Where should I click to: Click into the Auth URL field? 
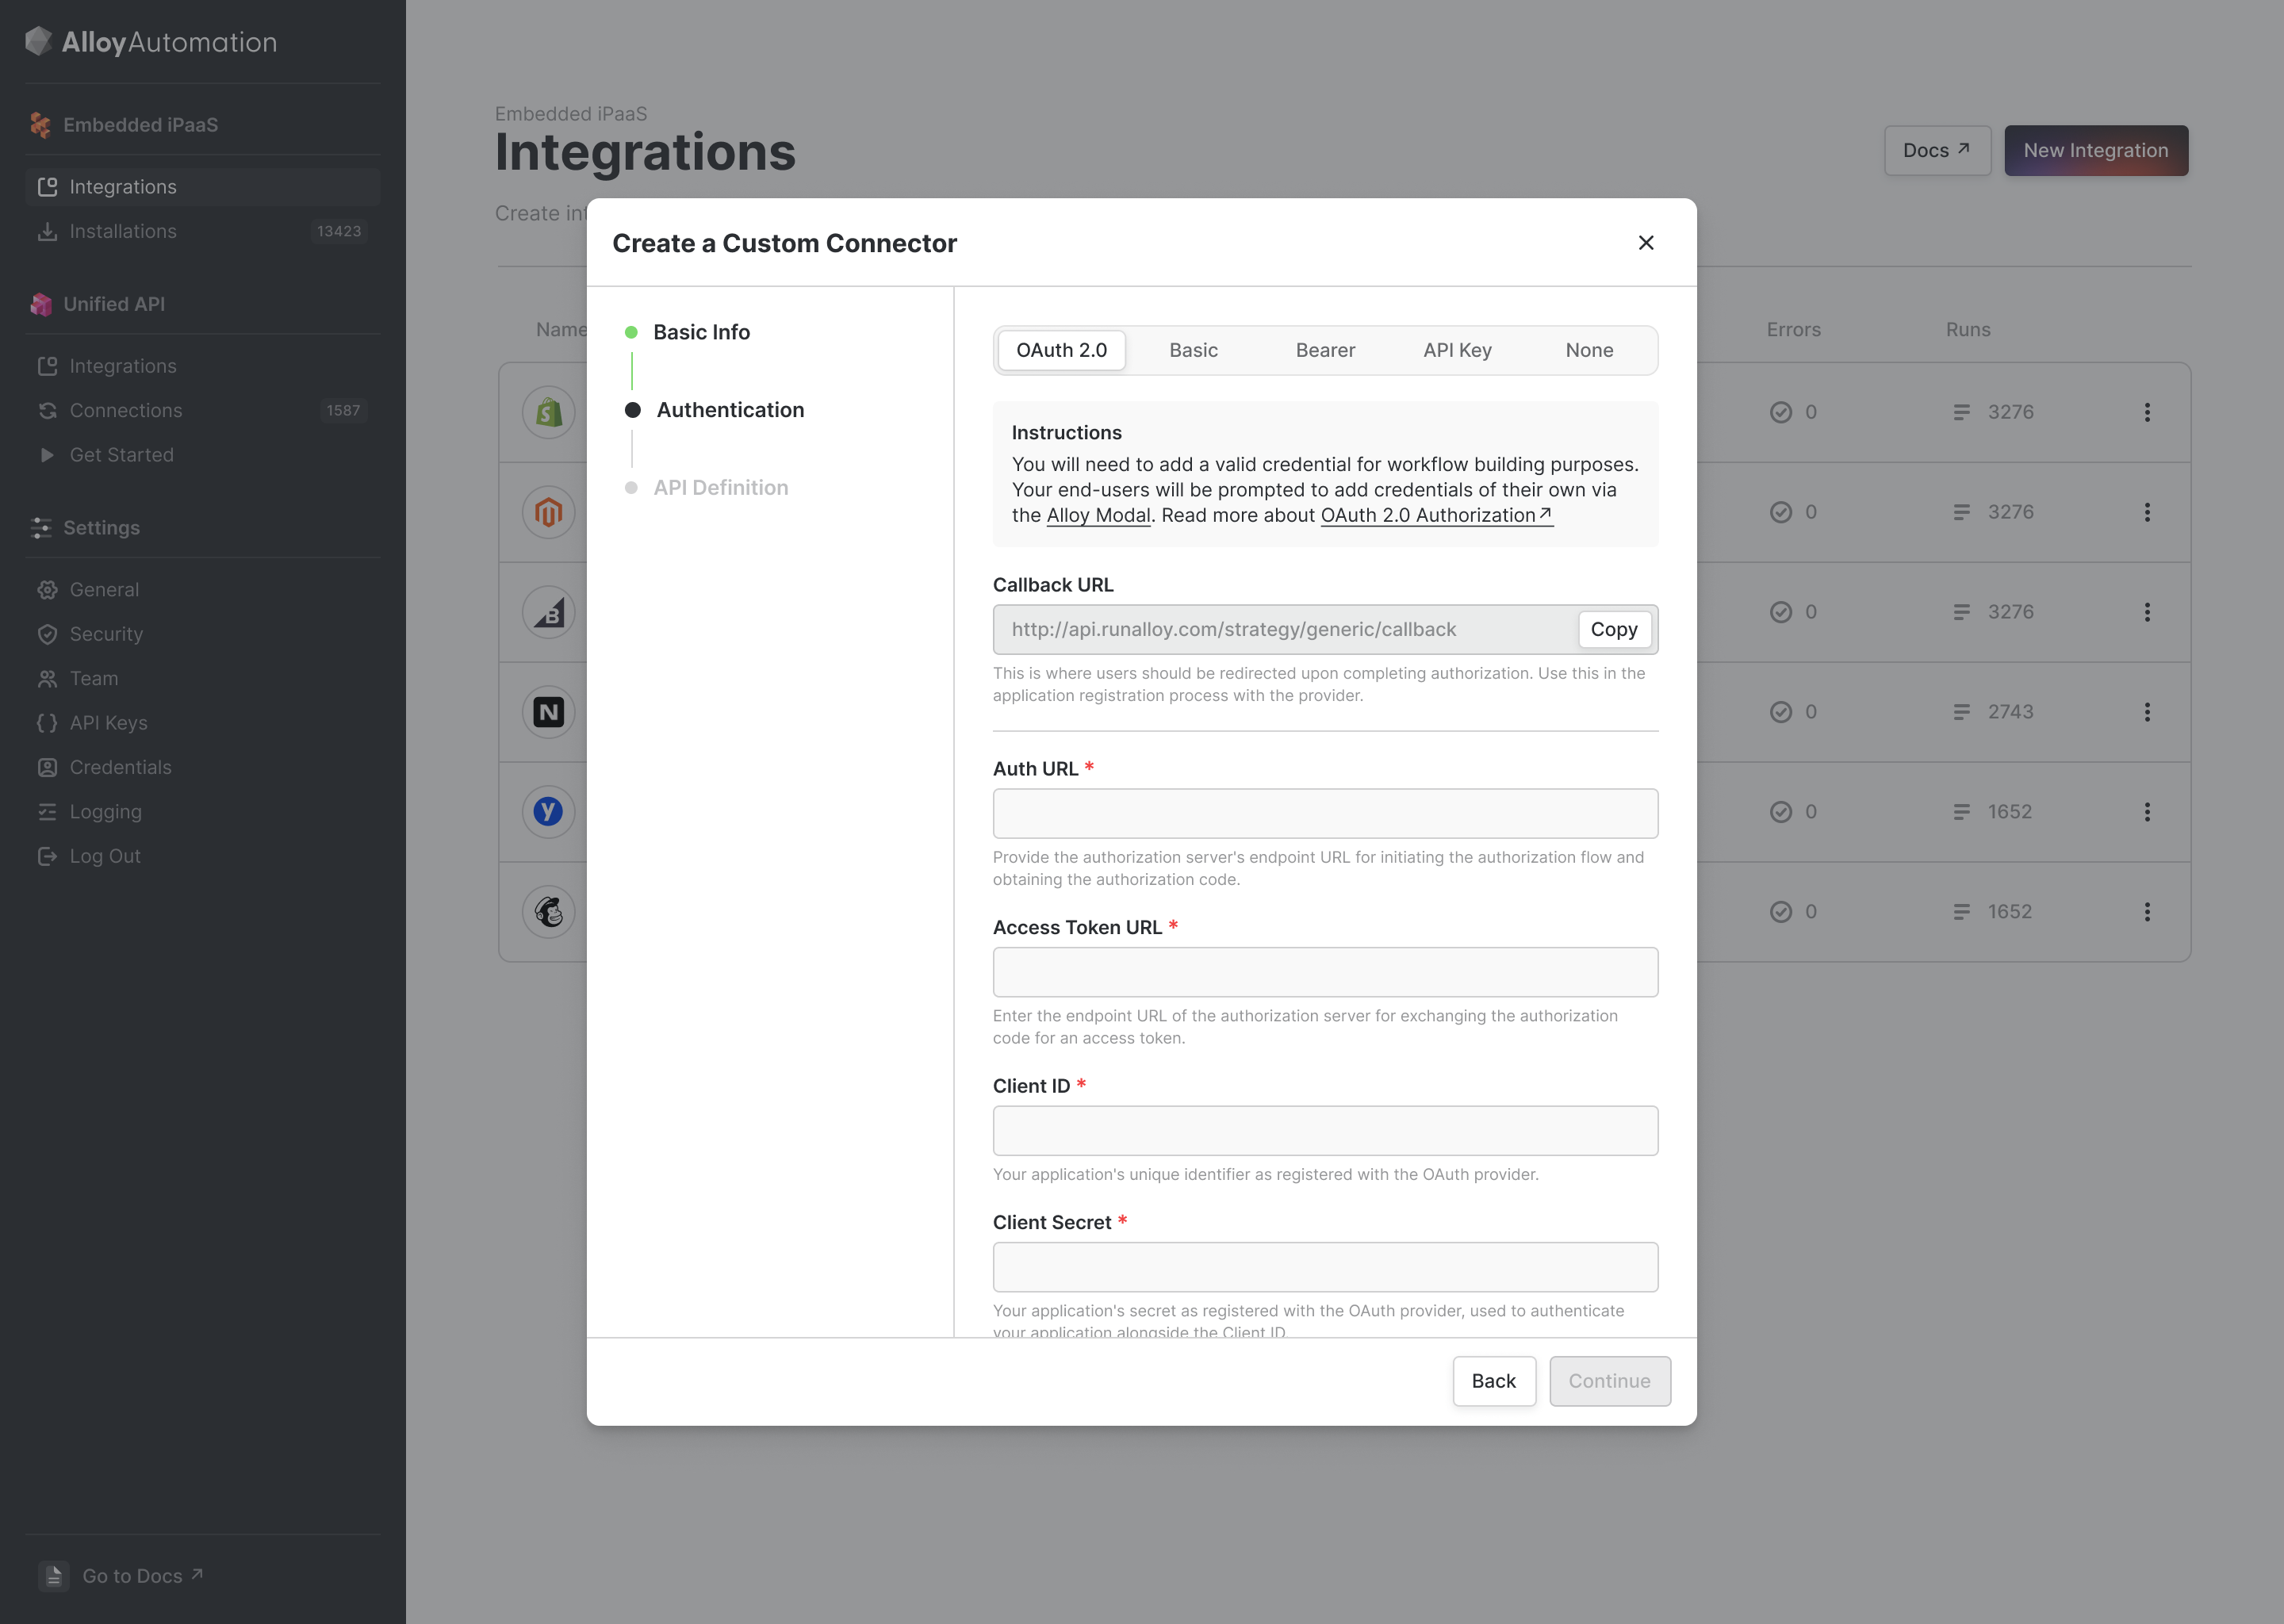tap(1325, 813)
